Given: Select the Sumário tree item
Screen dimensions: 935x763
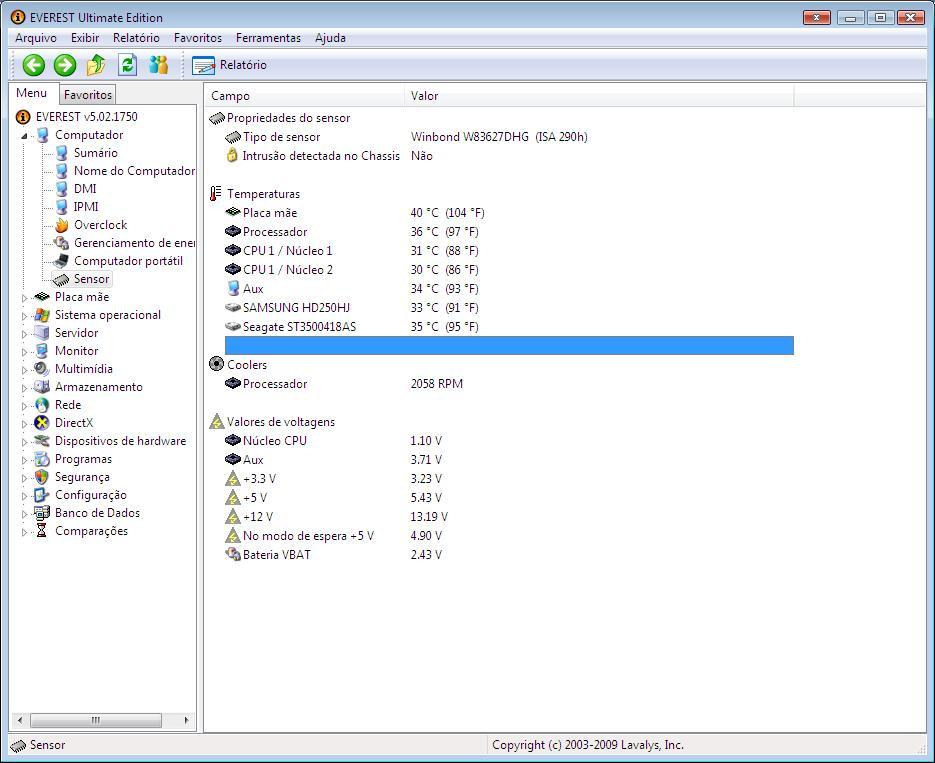Looking at the screenshot, I should point(95,153).
